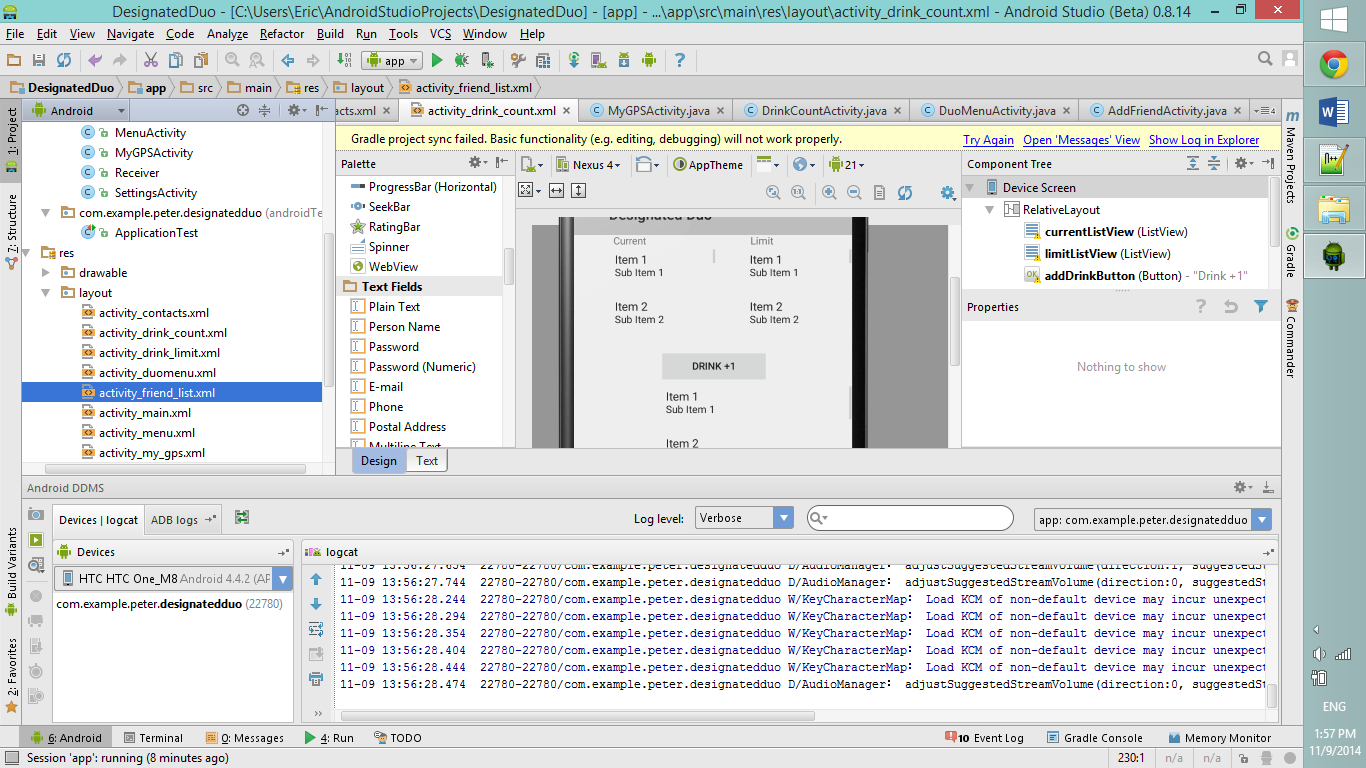This screenshot has height=768, width=1366.
Task: Click the Try Again link
Action: click(988, 140)
